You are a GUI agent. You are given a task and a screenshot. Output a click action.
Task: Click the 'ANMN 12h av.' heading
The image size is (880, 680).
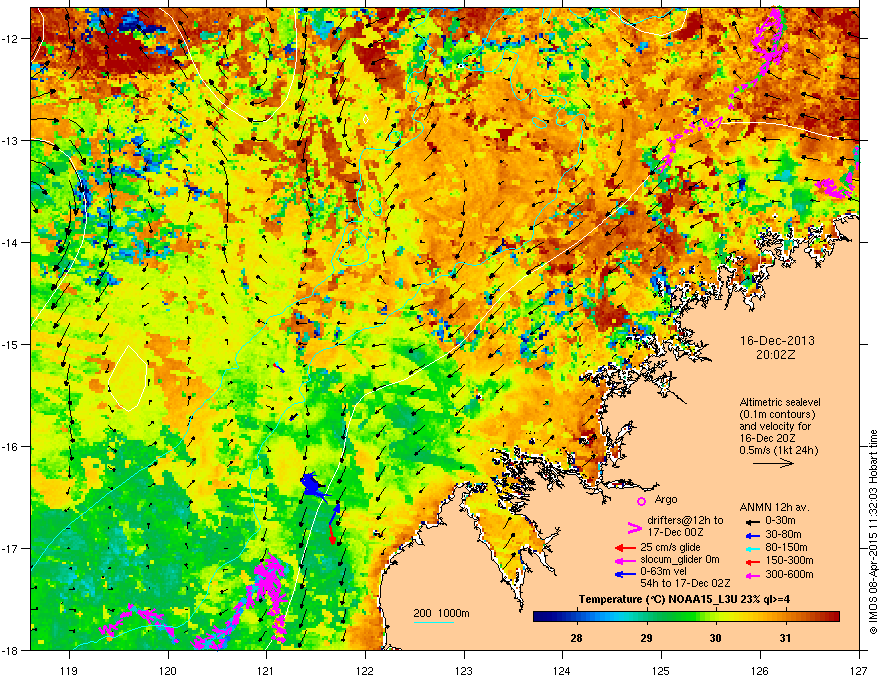(774, 507)
